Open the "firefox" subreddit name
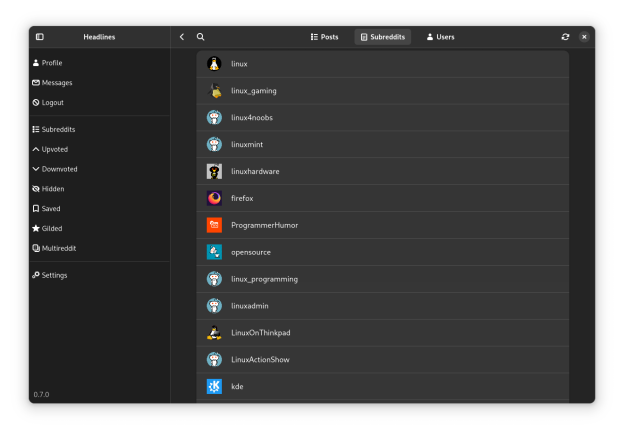 (242, 198)
